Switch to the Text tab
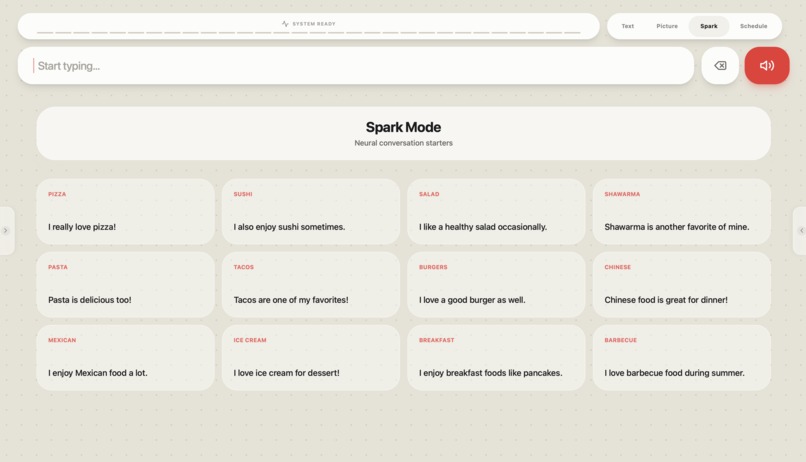806x462 pixels. [x=628, y=26]
